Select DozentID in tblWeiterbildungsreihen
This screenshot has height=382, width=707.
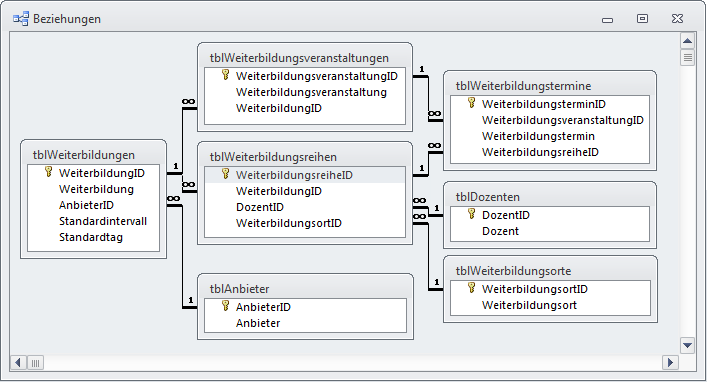coord(260,207)
